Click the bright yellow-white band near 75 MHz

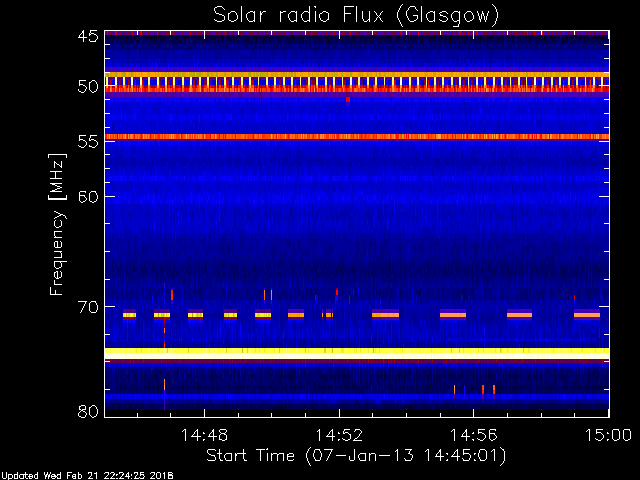357,353
